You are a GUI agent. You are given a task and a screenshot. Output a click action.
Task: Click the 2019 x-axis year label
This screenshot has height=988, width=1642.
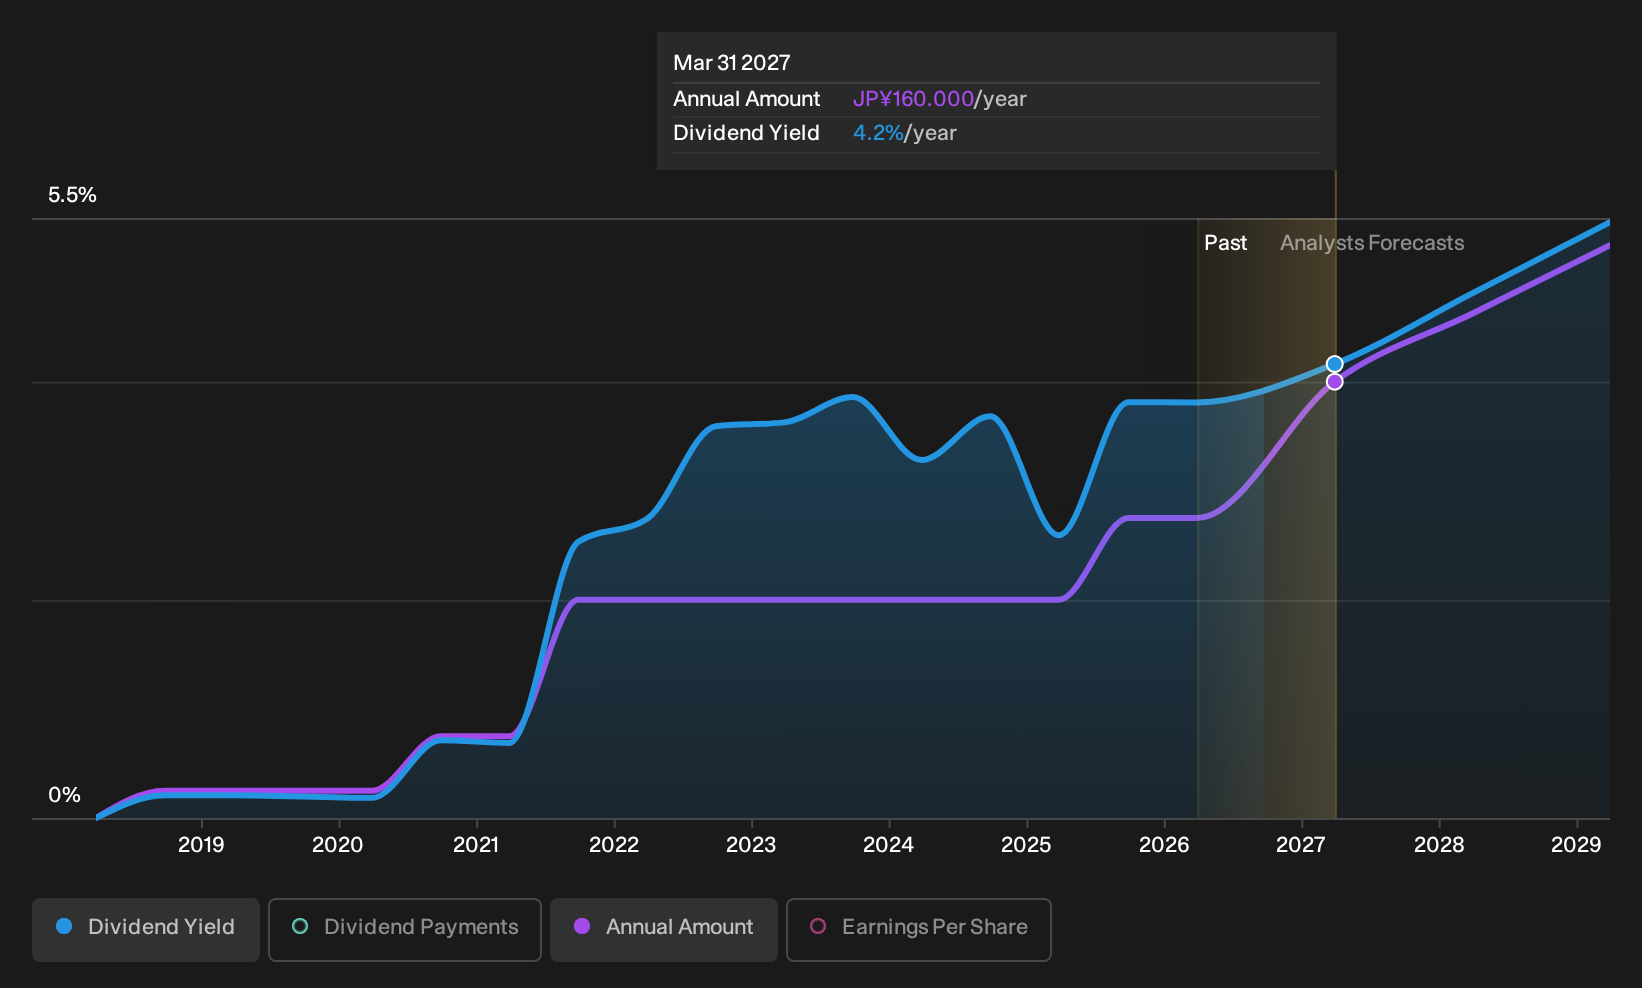tap(201, 845)
